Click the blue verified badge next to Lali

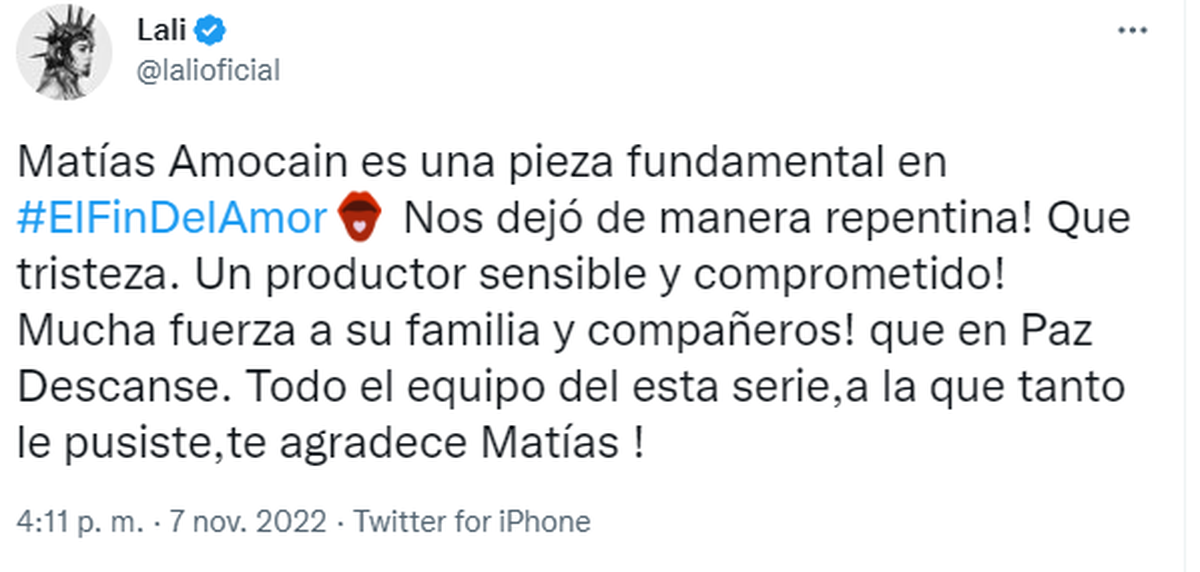point(209,32)
